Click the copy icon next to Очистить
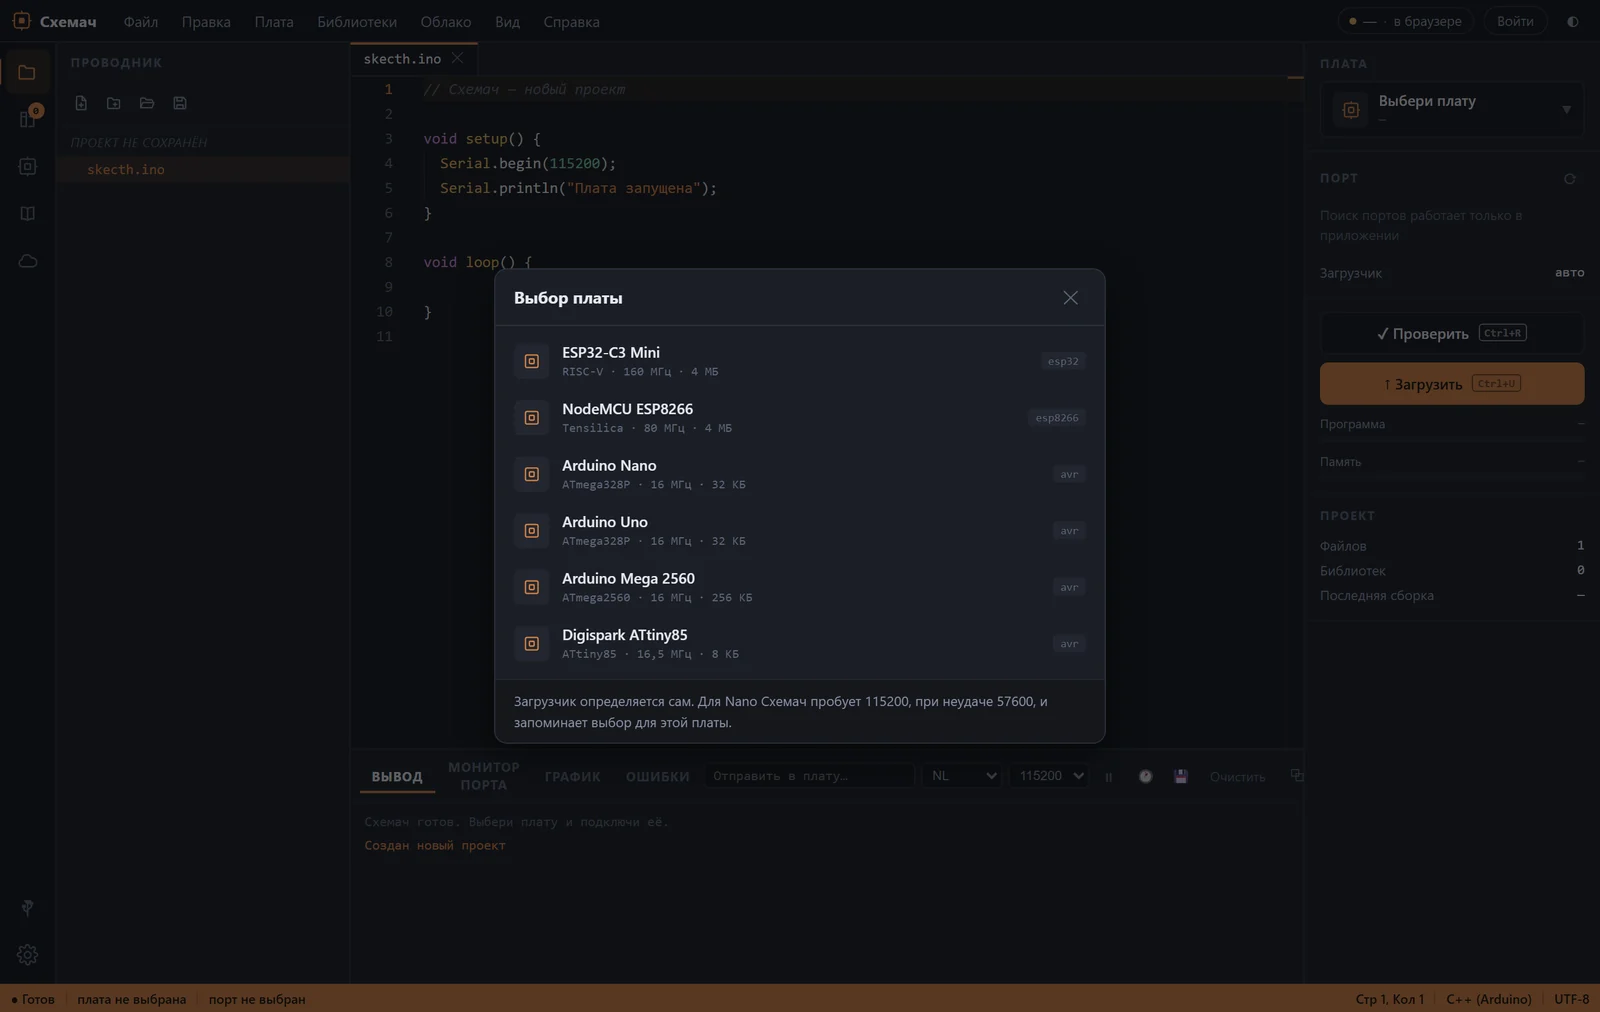Image resolution: width=1600 pixels, height=1012 pixels. coord(1297,776)
